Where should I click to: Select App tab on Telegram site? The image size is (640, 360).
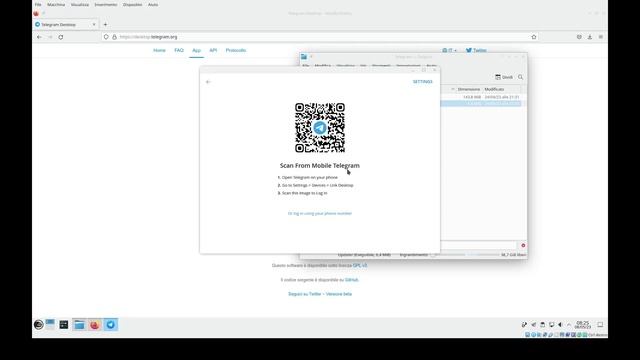[196, 50]
